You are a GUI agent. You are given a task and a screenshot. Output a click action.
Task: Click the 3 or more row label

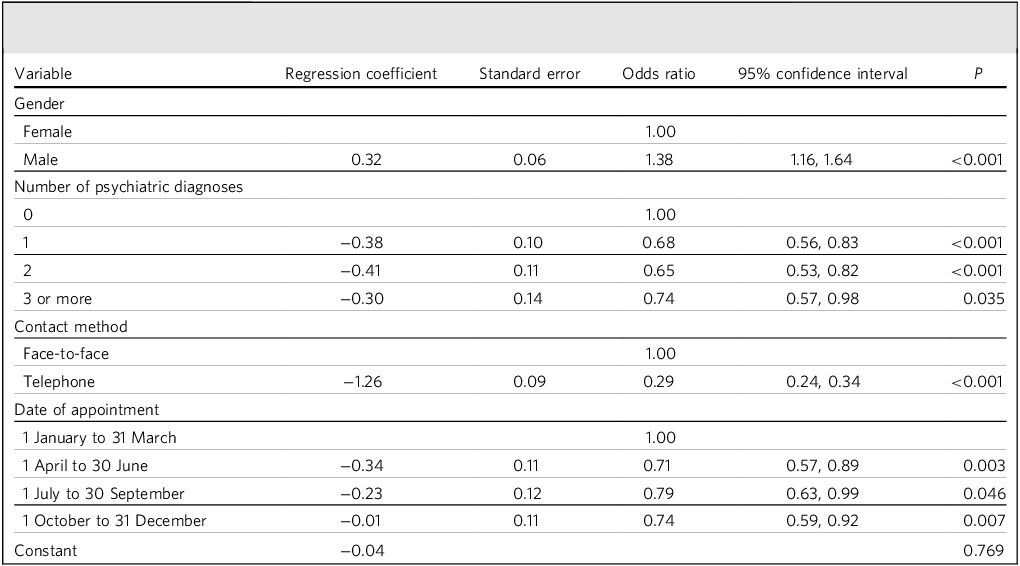point(57,299)
